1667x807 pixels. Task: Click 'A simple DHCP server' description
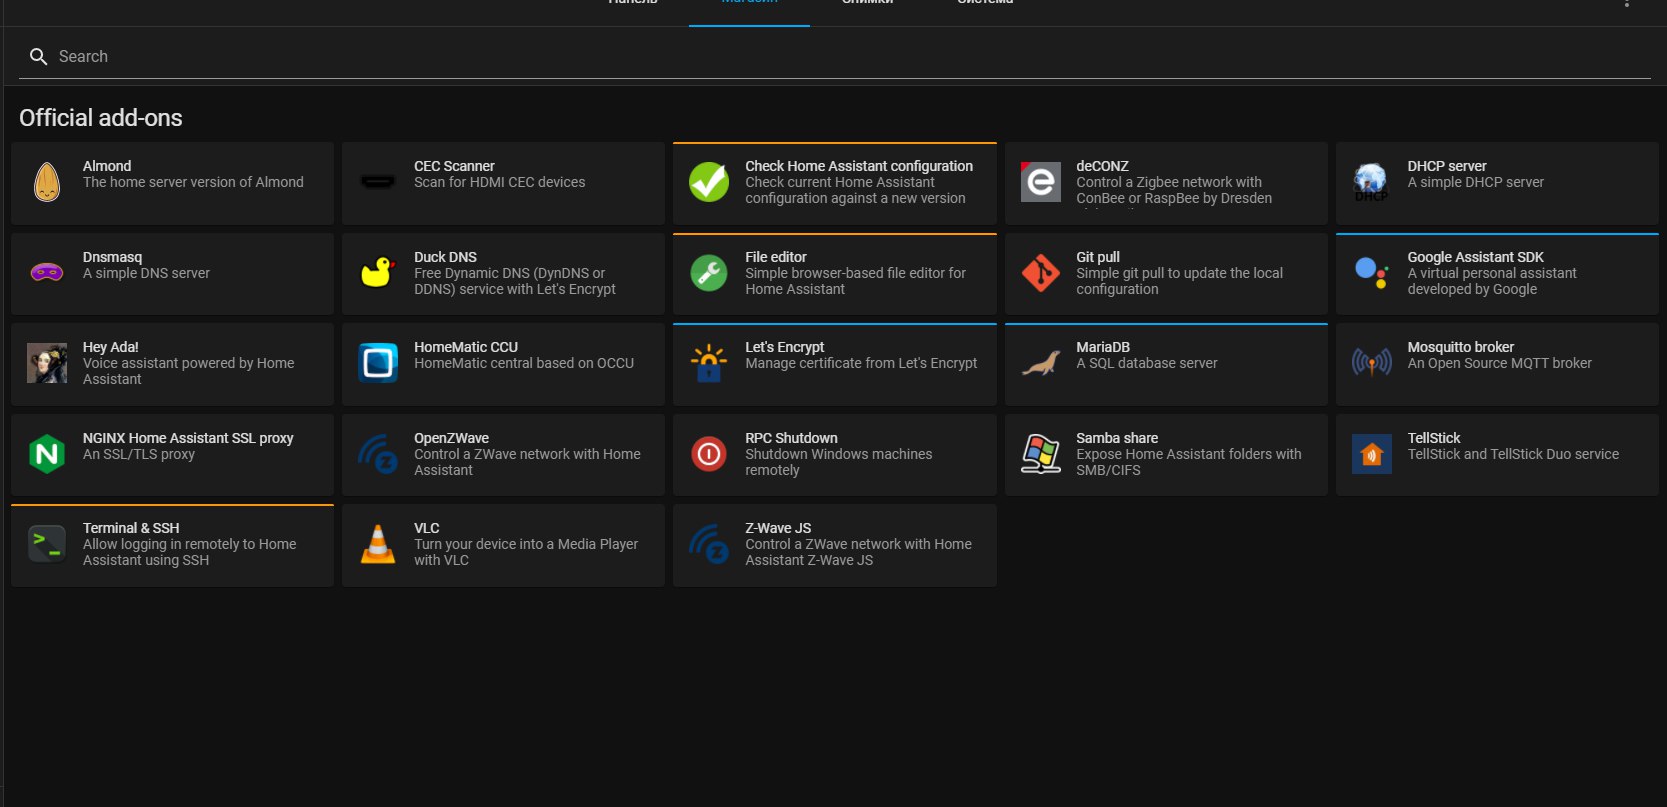(1476, 182)
